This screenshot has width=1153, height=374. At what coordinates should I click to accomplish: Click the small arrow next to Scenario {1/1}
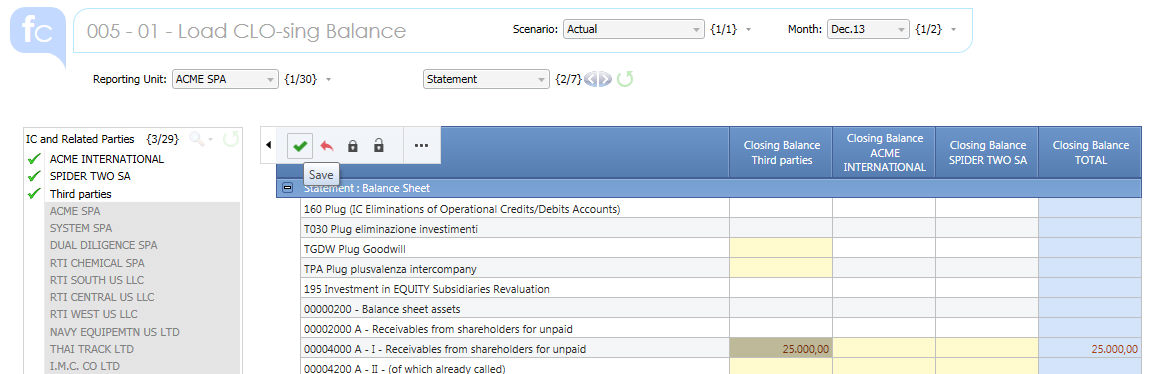(749, 30)
